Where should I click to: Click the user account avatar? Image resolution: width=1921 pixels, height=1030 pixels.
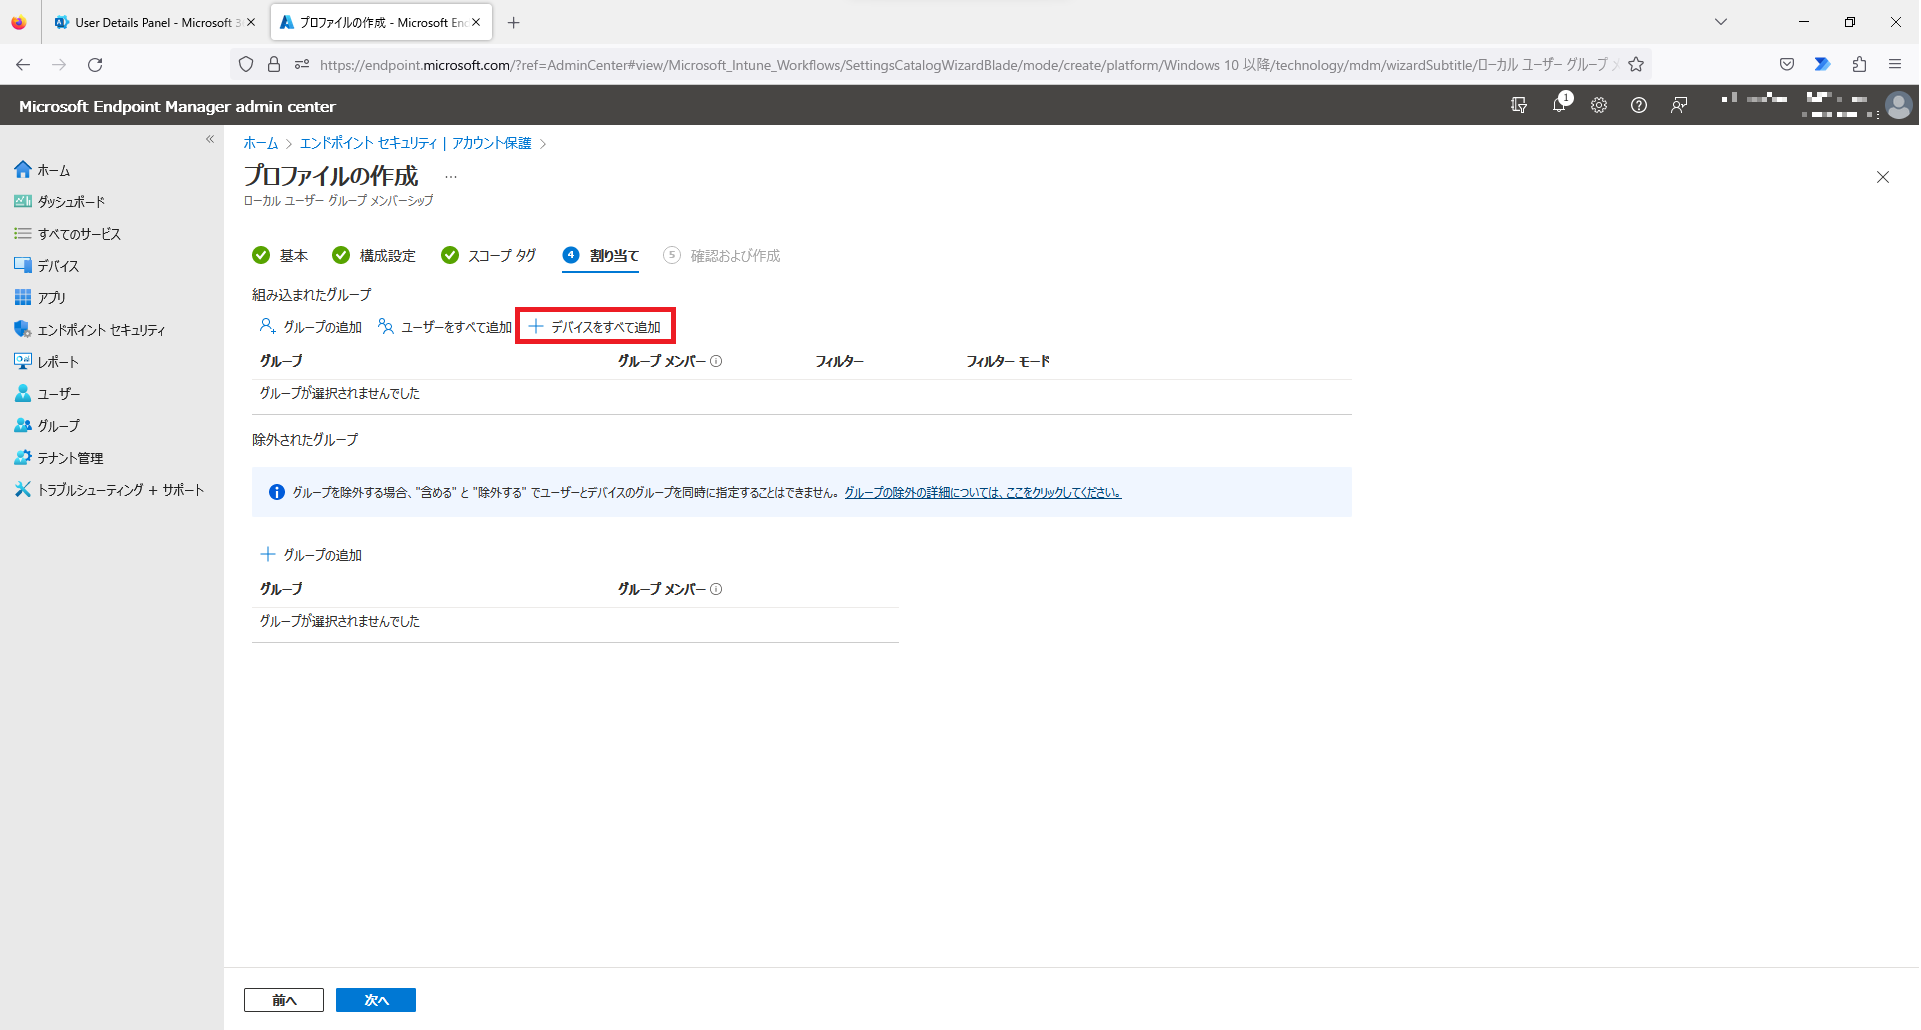[x=1898, y=105]
